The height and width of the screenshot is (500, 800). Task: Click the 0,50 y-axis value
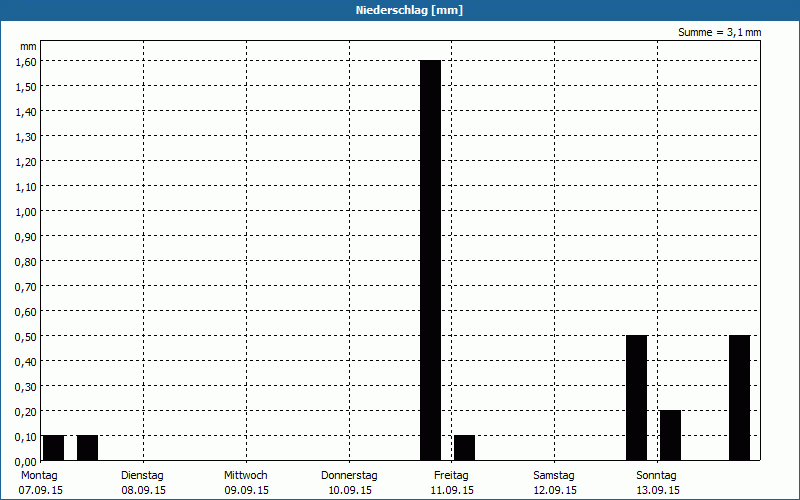click(x=26, y=337)
